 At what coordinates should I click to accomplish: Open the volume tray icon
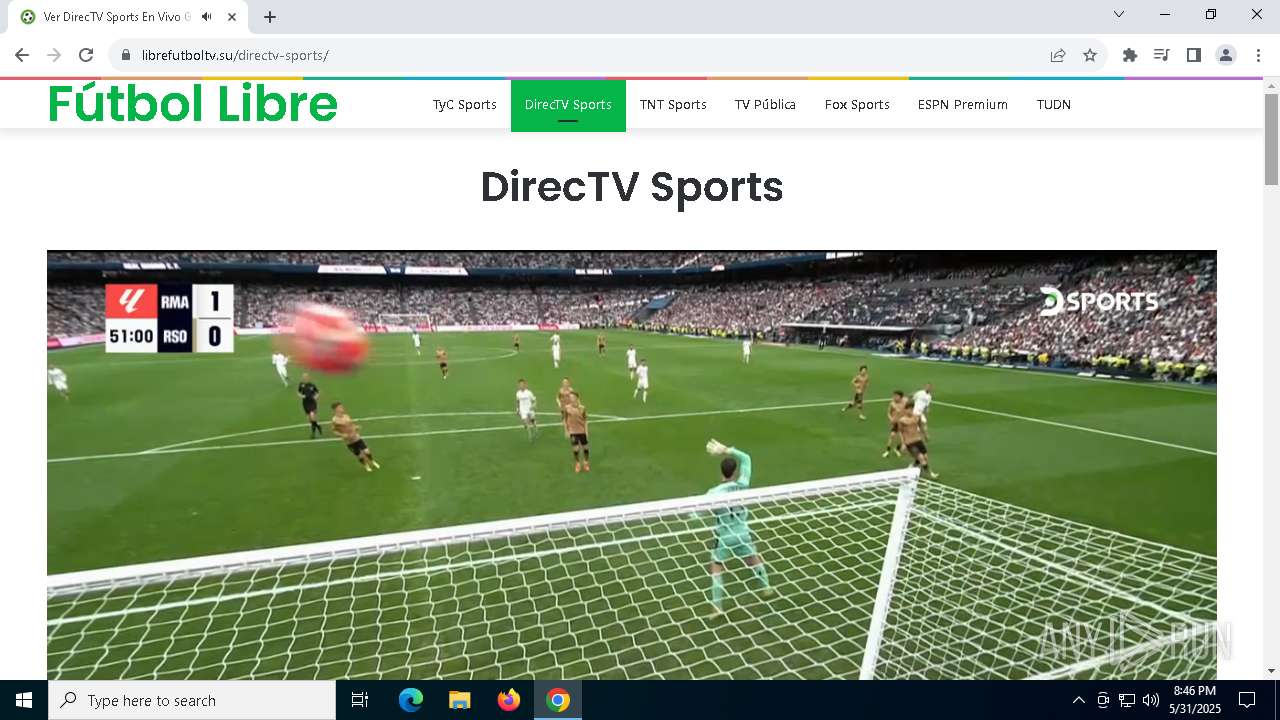[1151, 700]
